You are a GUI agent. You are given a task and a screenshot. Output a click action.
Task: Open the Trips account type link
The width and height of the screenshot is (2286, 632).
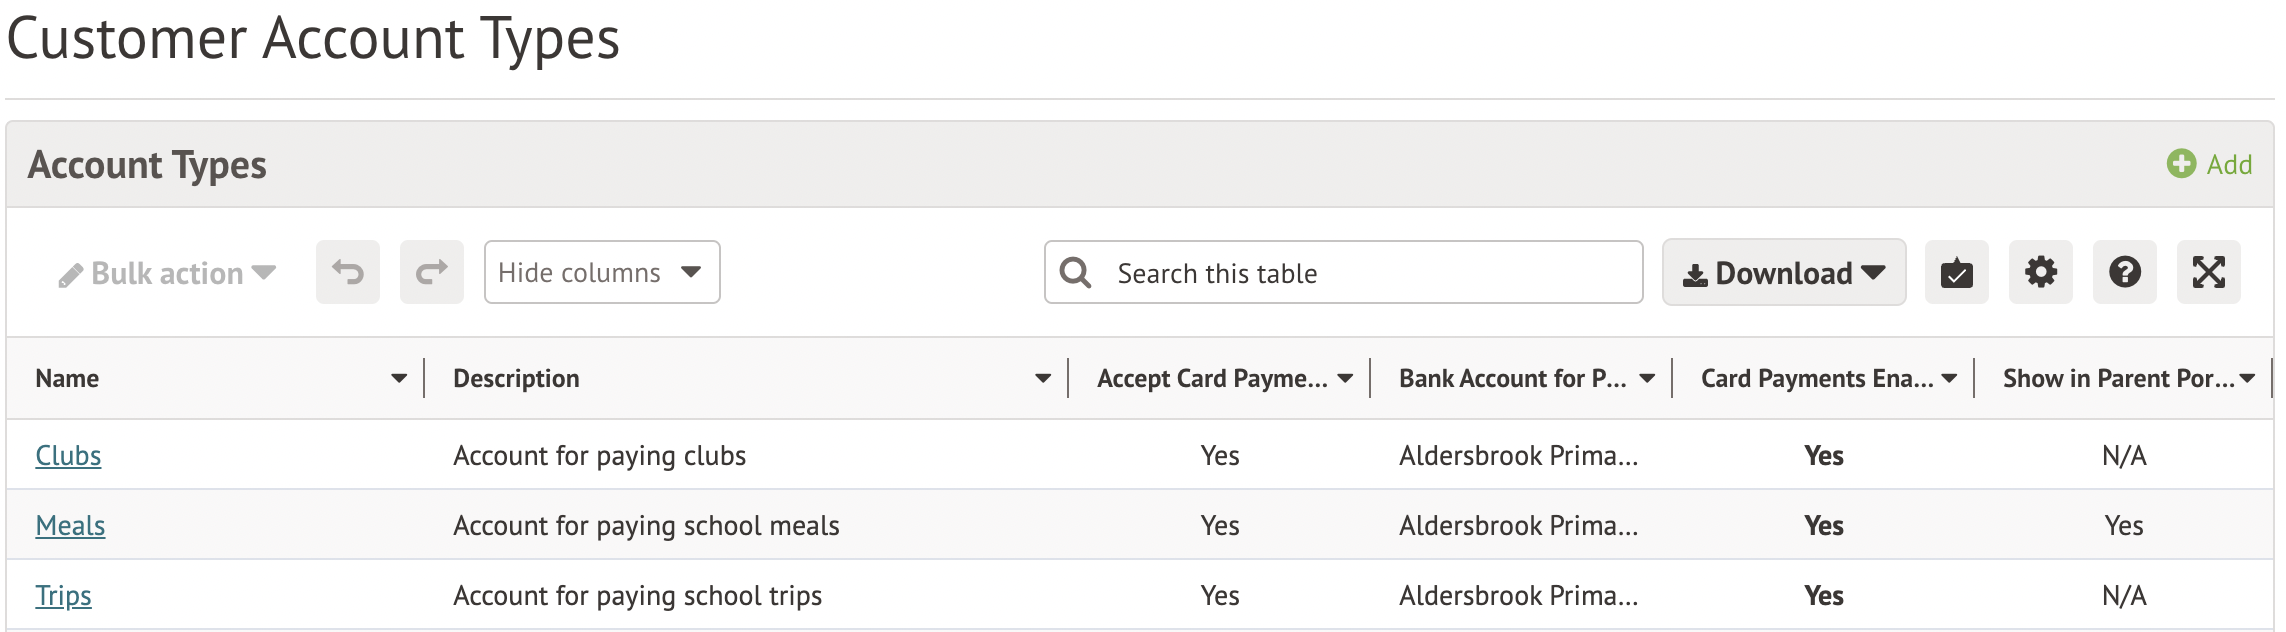(x=63, y=596)
